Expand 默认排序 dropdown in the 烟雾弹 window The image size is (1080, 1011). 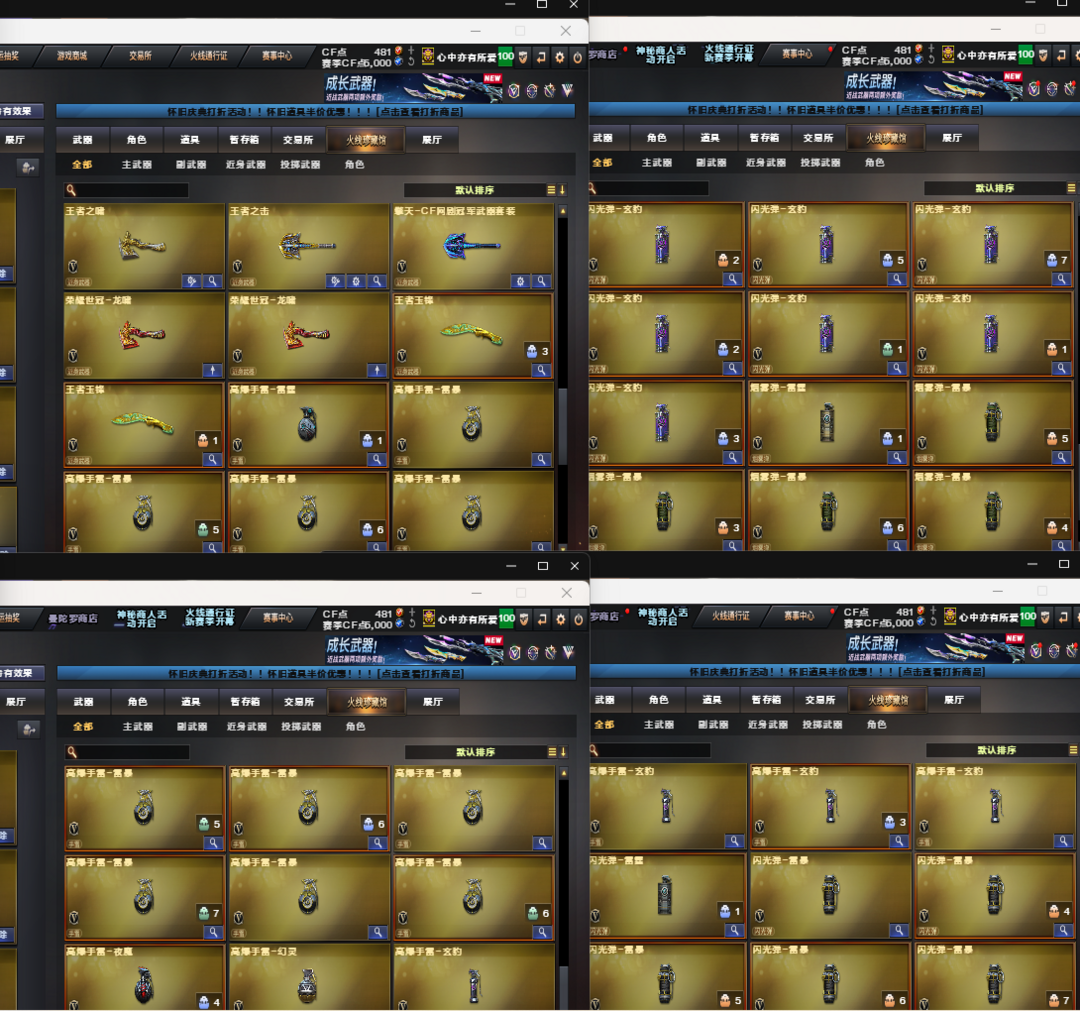994,188
